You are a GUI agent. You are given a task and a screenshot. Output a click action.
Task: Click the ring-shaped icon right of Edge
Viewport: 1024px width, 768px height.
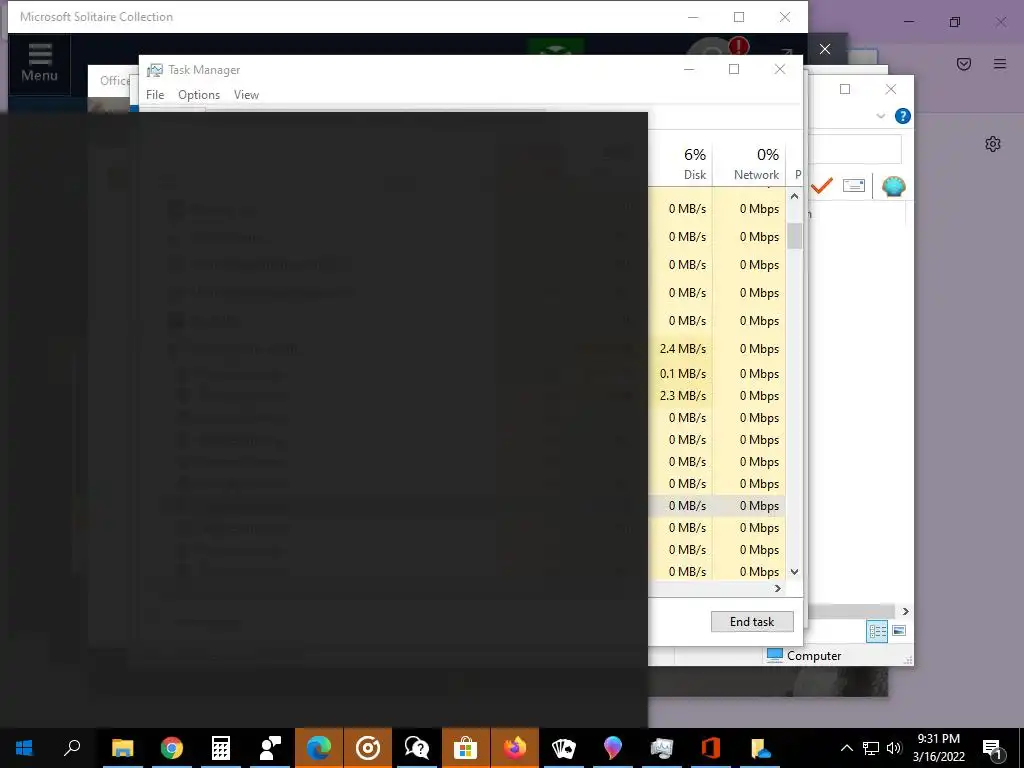[x=368, y=748]
